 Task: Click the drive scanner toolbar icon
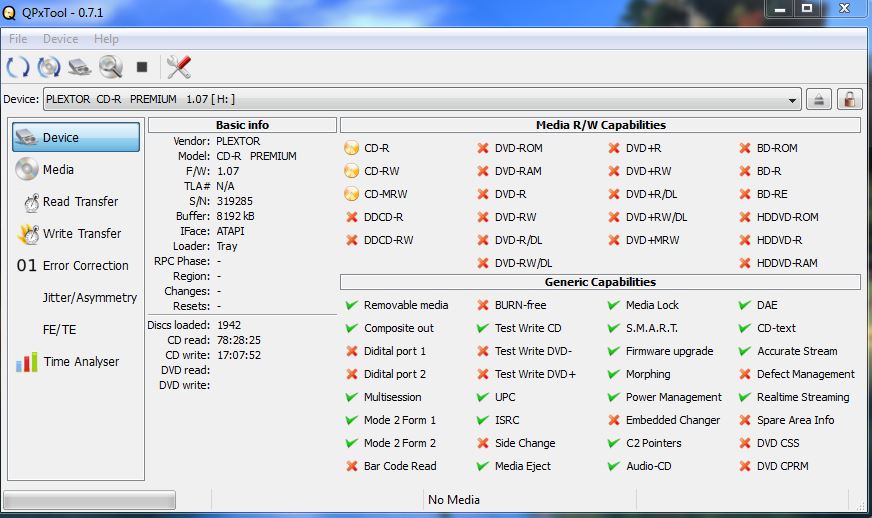coord(80,67)
